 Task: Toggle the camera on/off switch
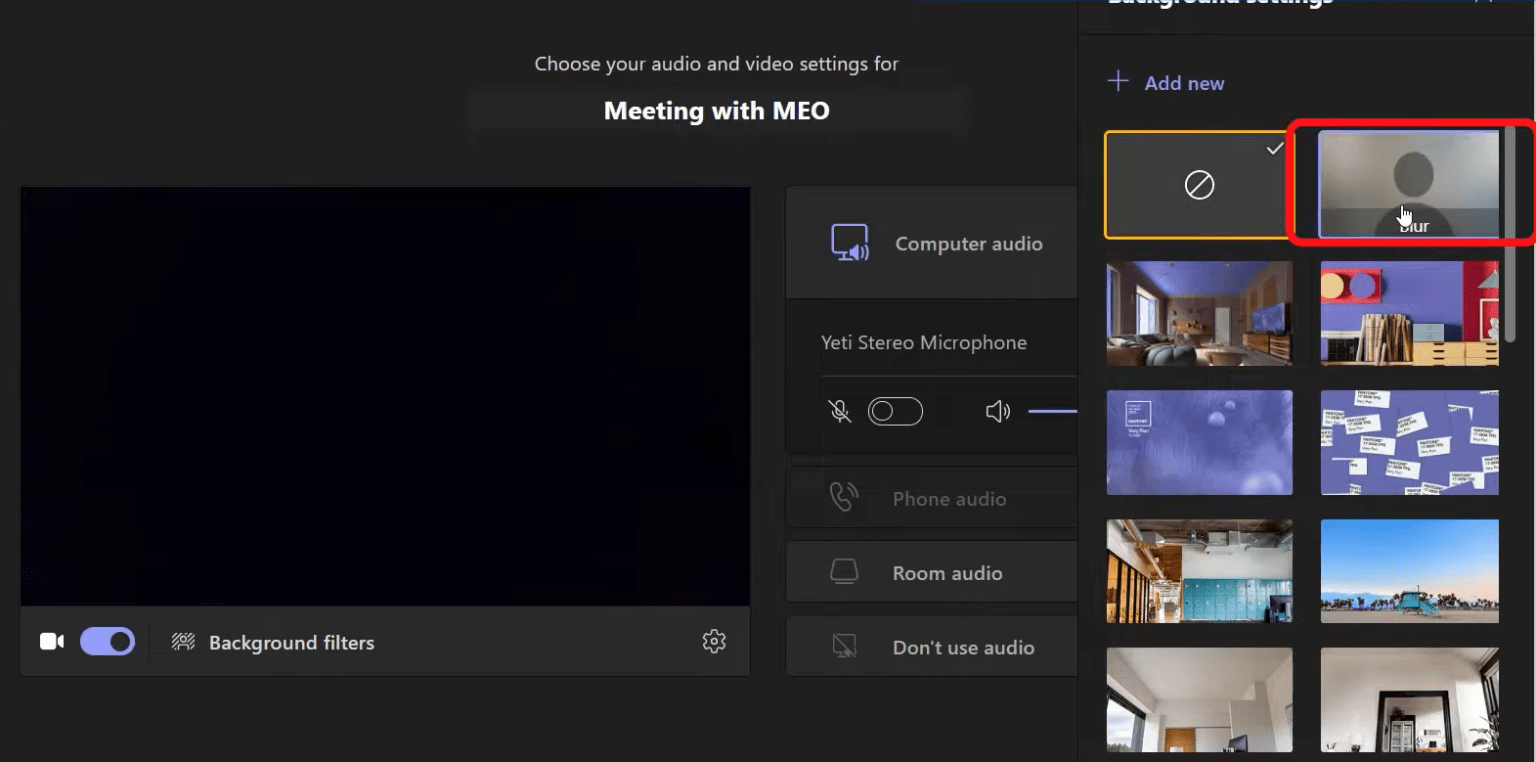click(x=107, y=640)
